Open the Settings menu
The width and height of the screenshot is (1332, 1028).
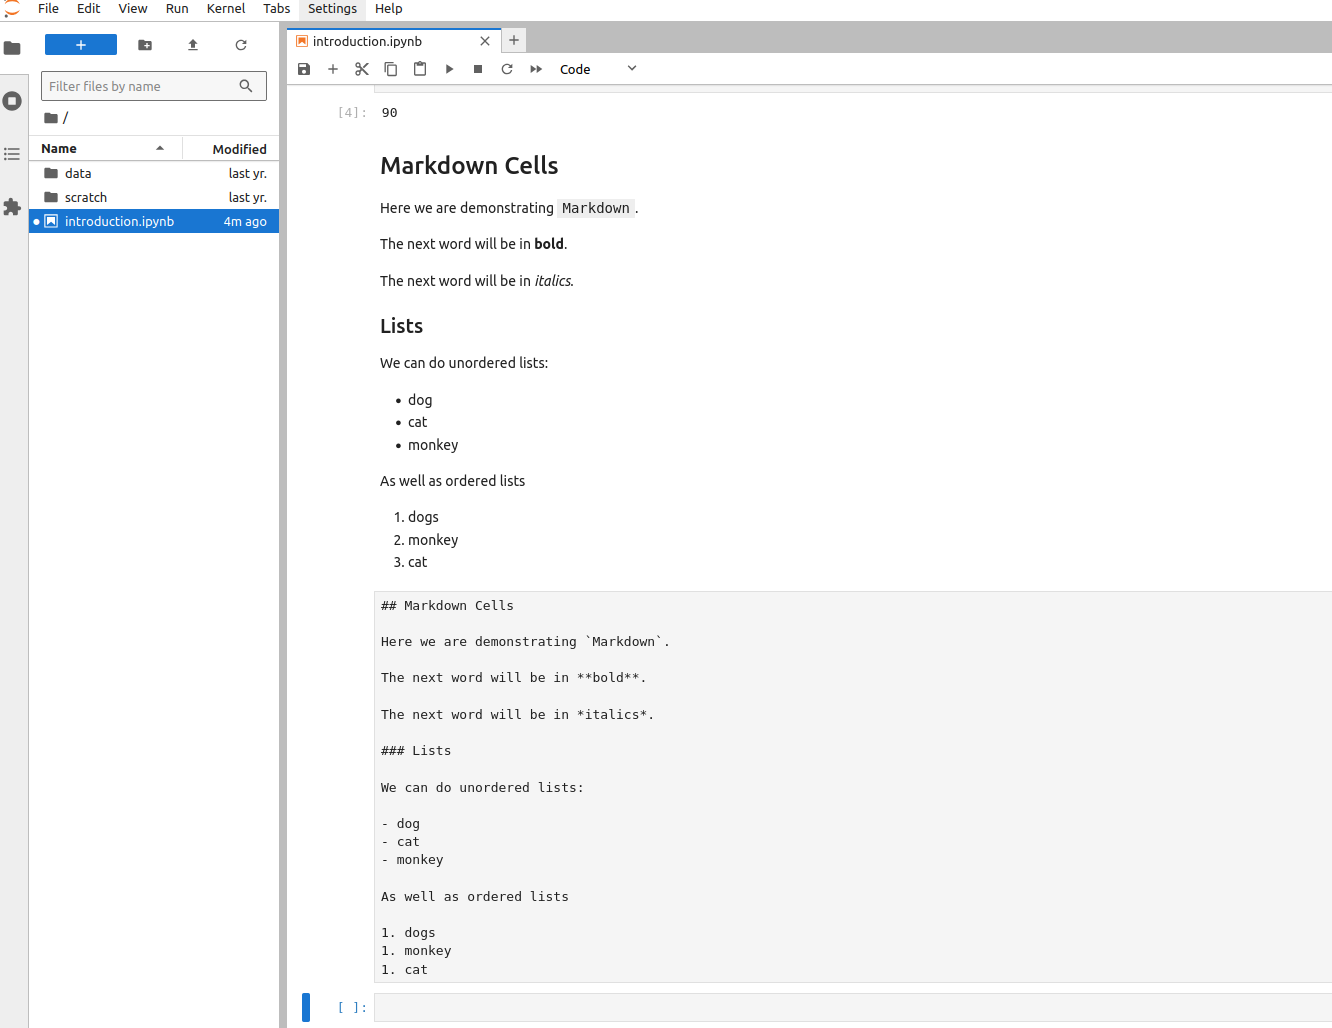coord(332,9)
